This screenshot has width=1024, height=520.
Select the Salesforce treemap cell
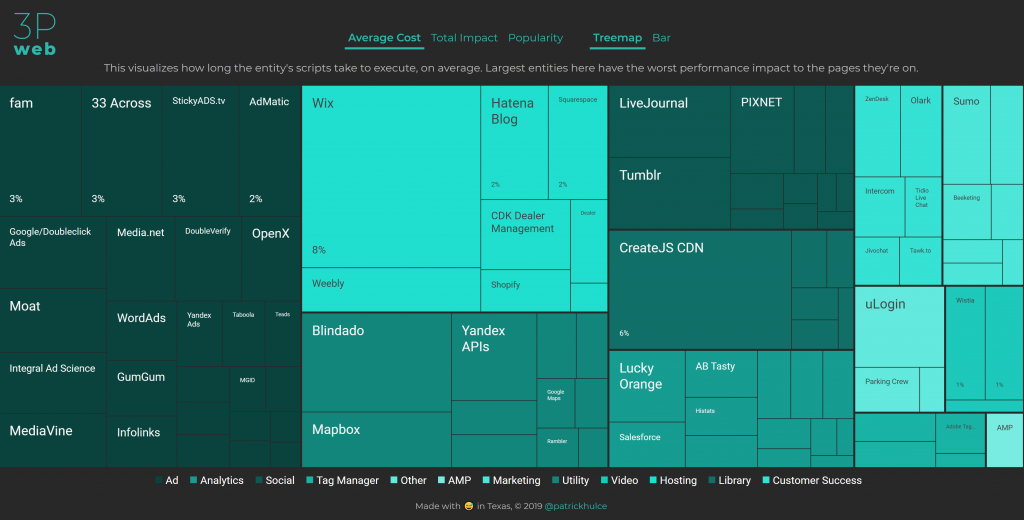click(647, 444)
